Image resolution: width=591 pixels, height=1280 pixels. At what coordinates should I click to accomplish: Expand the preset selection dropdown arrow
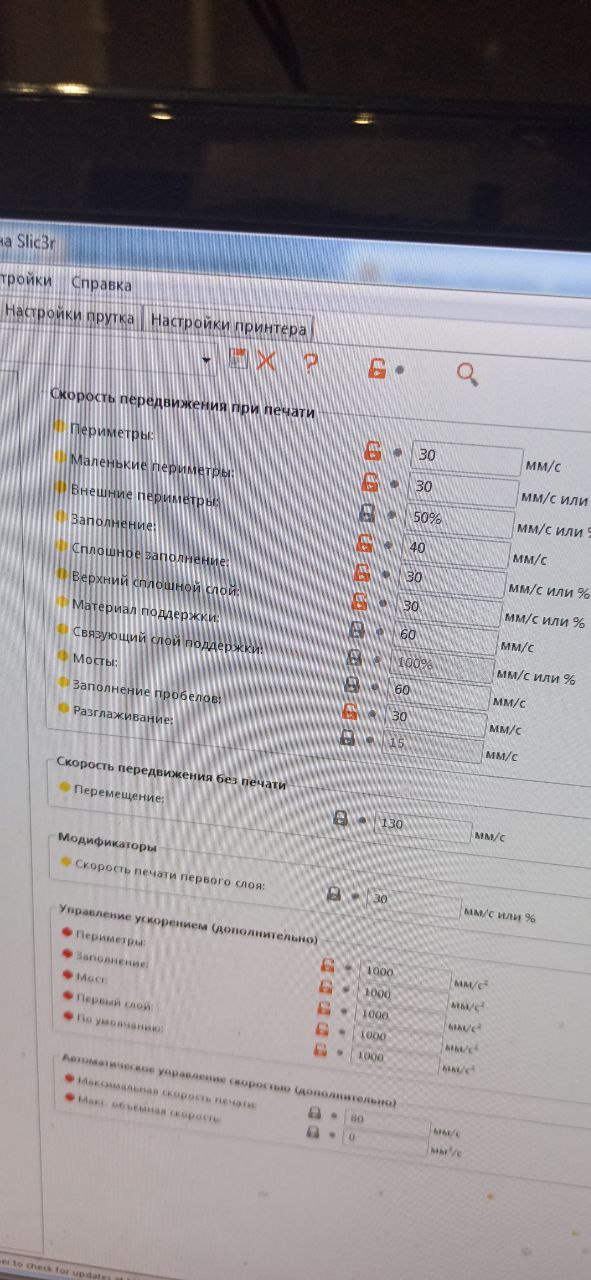point(207,359)
